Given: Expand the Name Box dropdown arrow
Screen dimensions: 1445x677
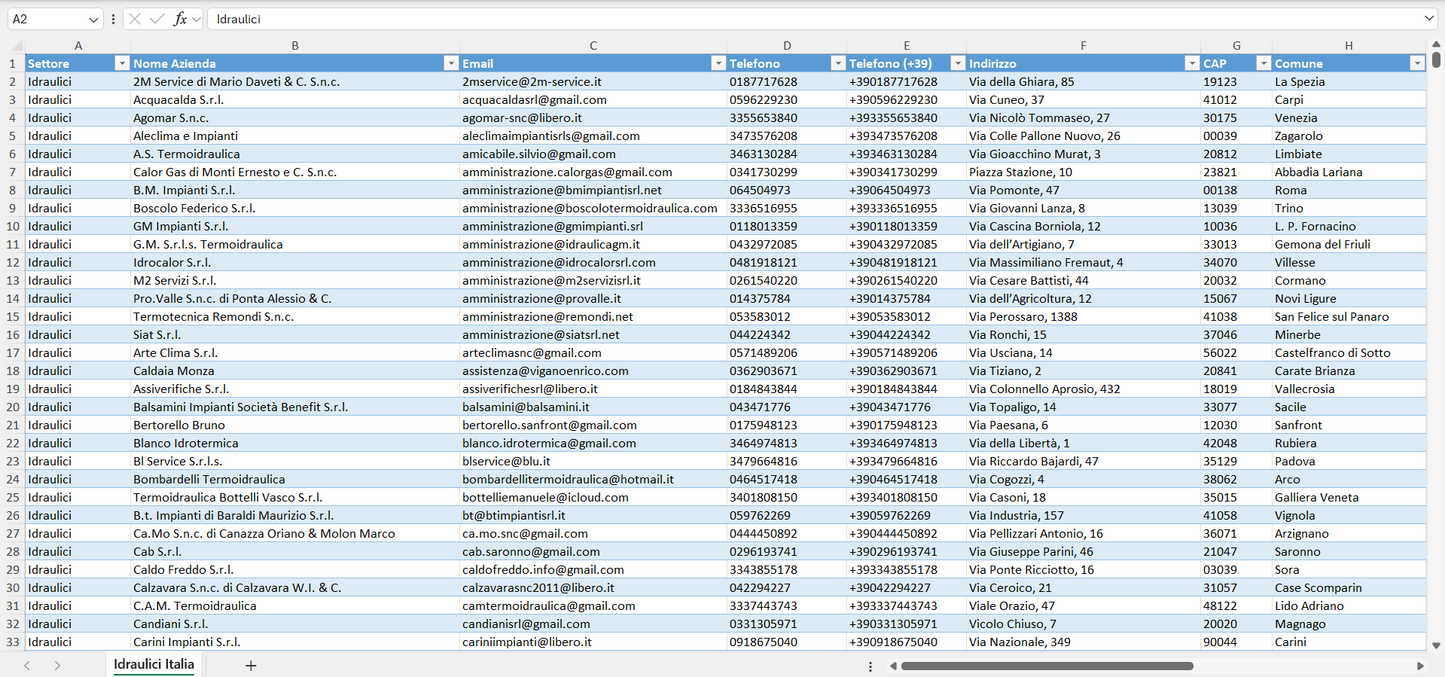Looking at the screenshot, I should [94, 19].
